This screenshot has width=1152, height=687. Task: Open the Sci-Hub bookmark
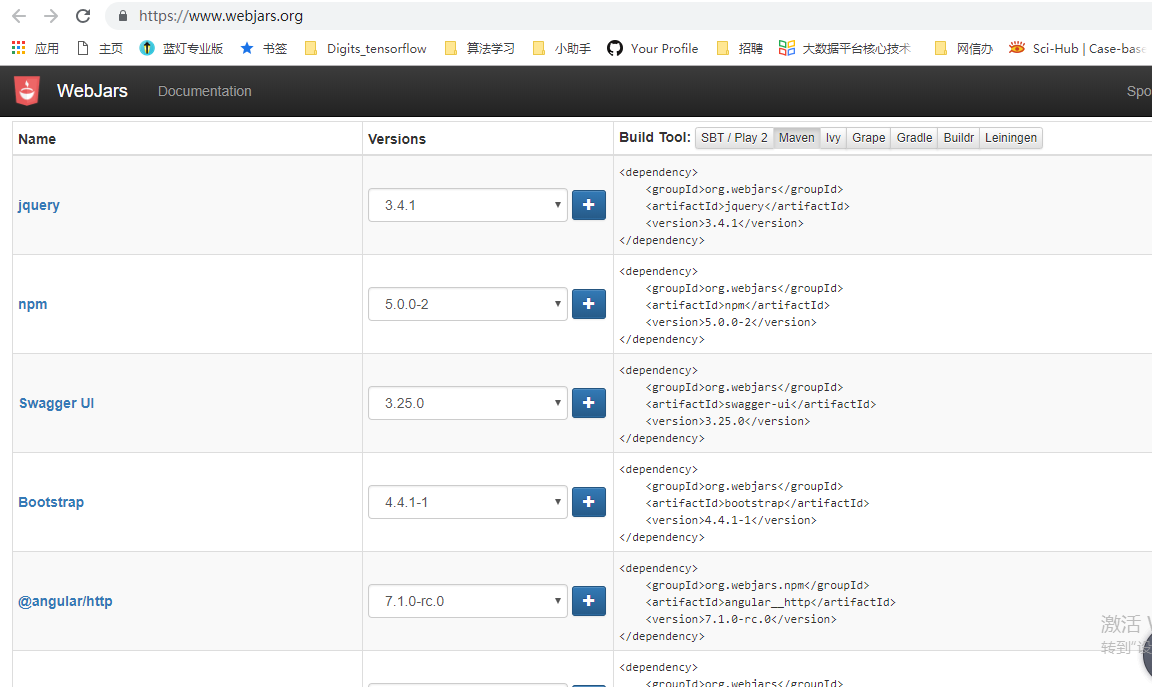click(x=1076, y=48)
